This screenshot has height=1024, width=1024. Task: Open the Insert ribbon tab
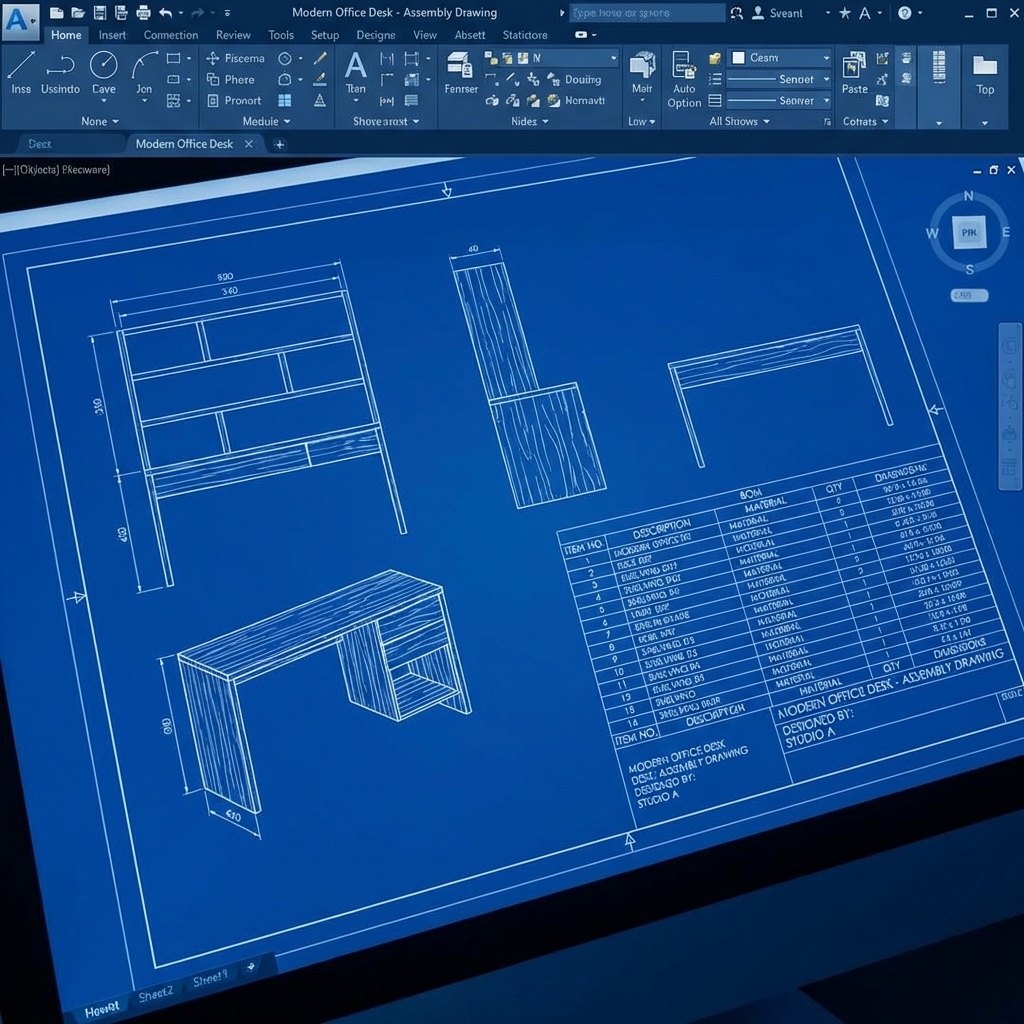coord(112,35)
